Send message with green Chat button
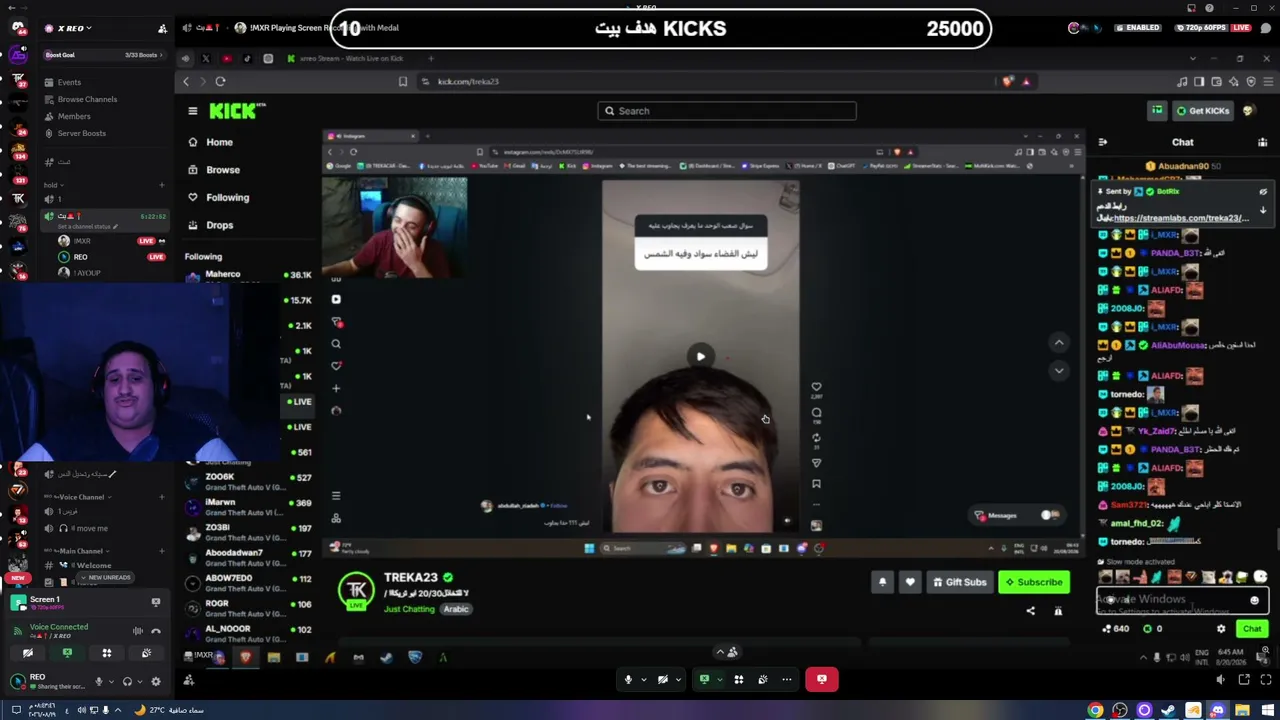This screenshot has height=720, width=1280. 1252,629
